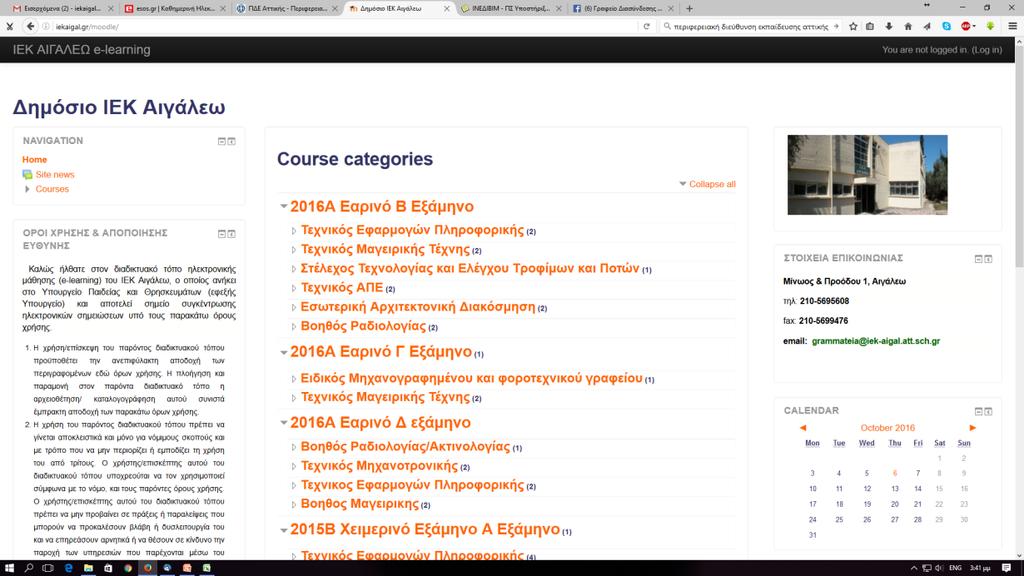Image resolution: width=1024 pixels, height=576 pixels.
Task: Open the grammateia@iek-aigal.att.sch.gr email link
Action: 876,341
